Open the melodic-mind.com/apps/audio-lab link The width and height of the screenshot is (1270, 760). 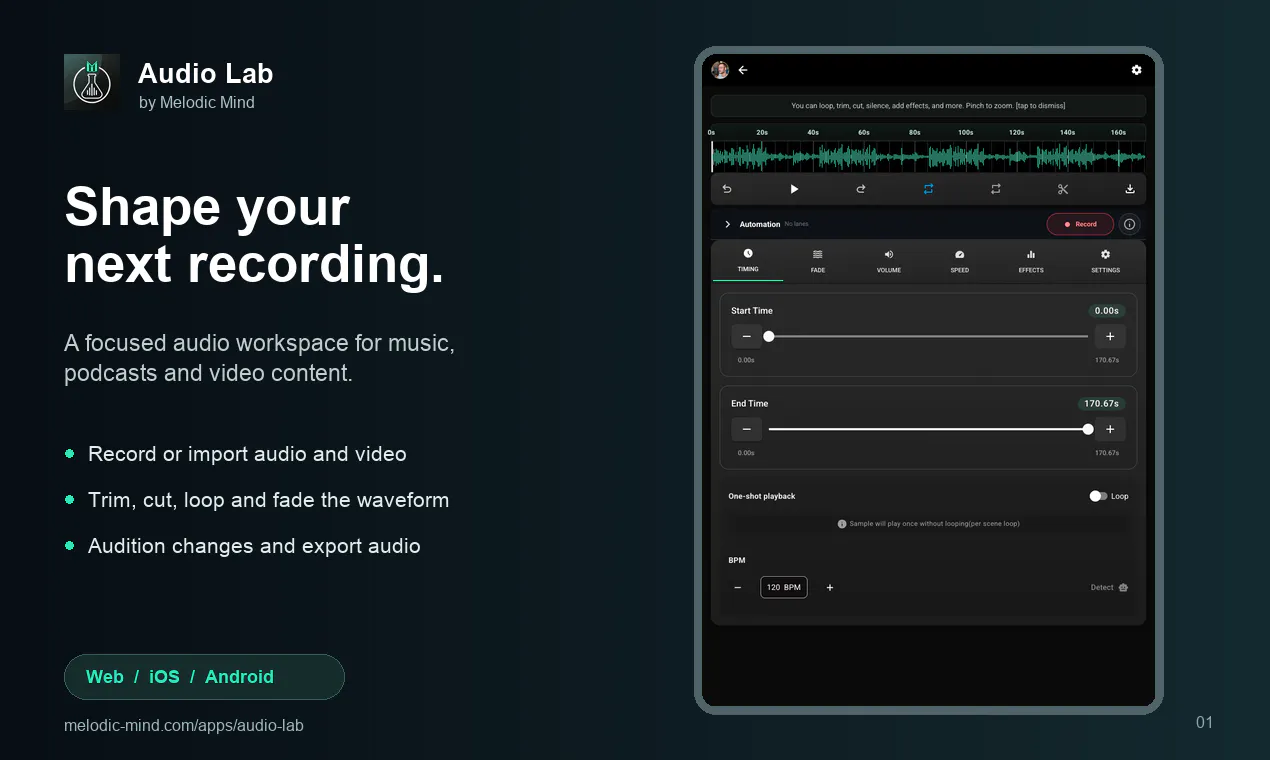[x=184, y=725]
